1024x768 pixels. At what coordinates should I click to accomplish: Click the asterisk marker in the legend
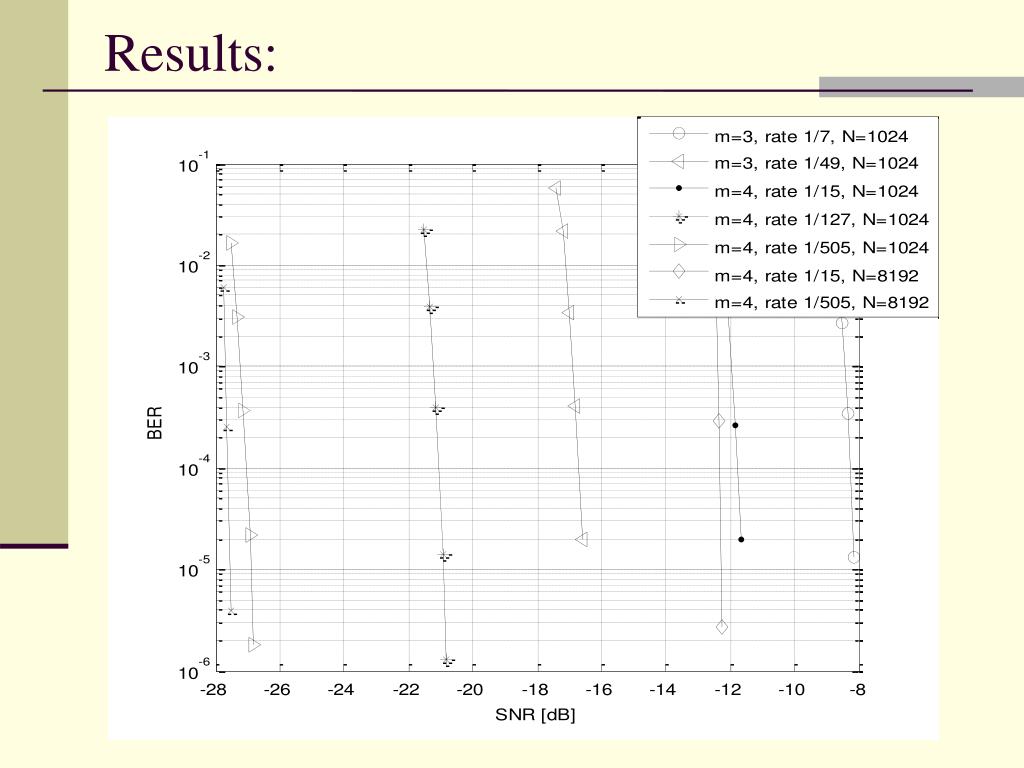[x=679, y=217]
